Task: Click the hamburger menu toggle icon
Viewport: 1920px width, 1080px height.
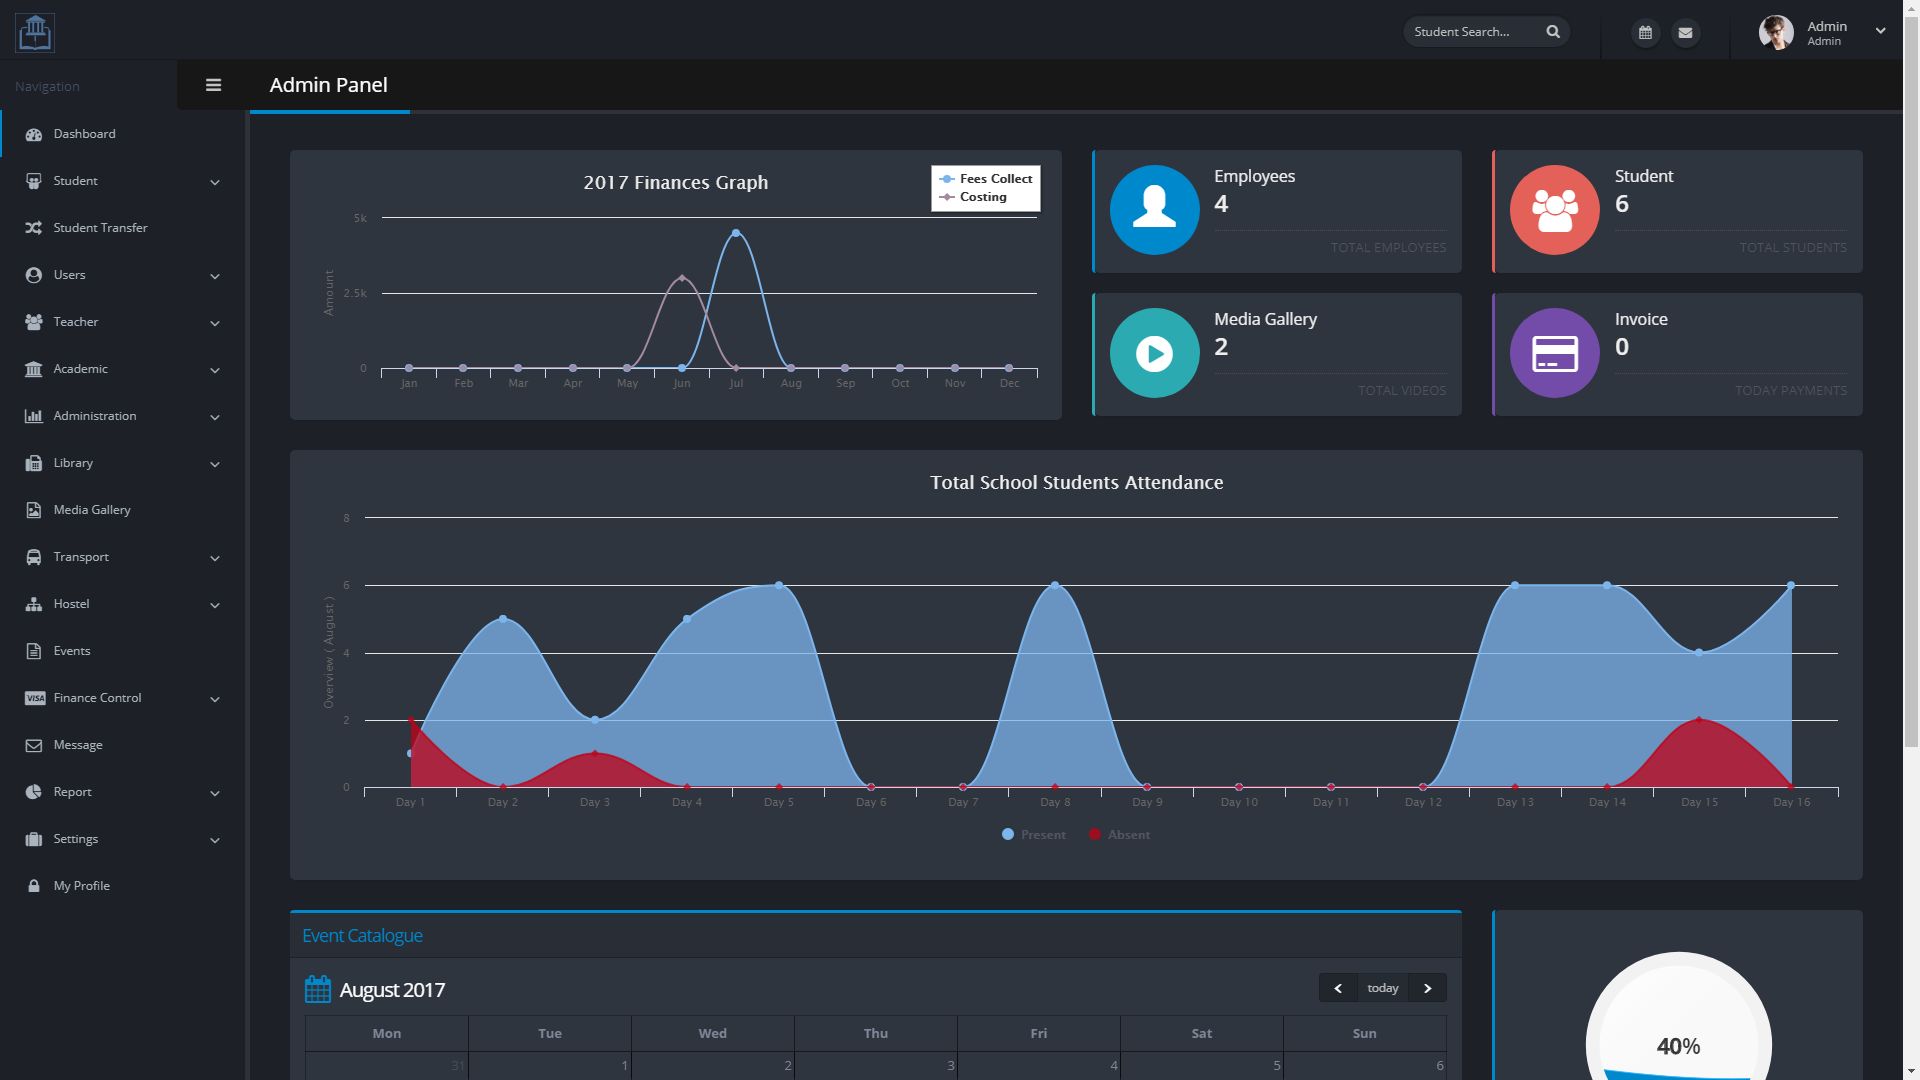Action: [213, 85]
